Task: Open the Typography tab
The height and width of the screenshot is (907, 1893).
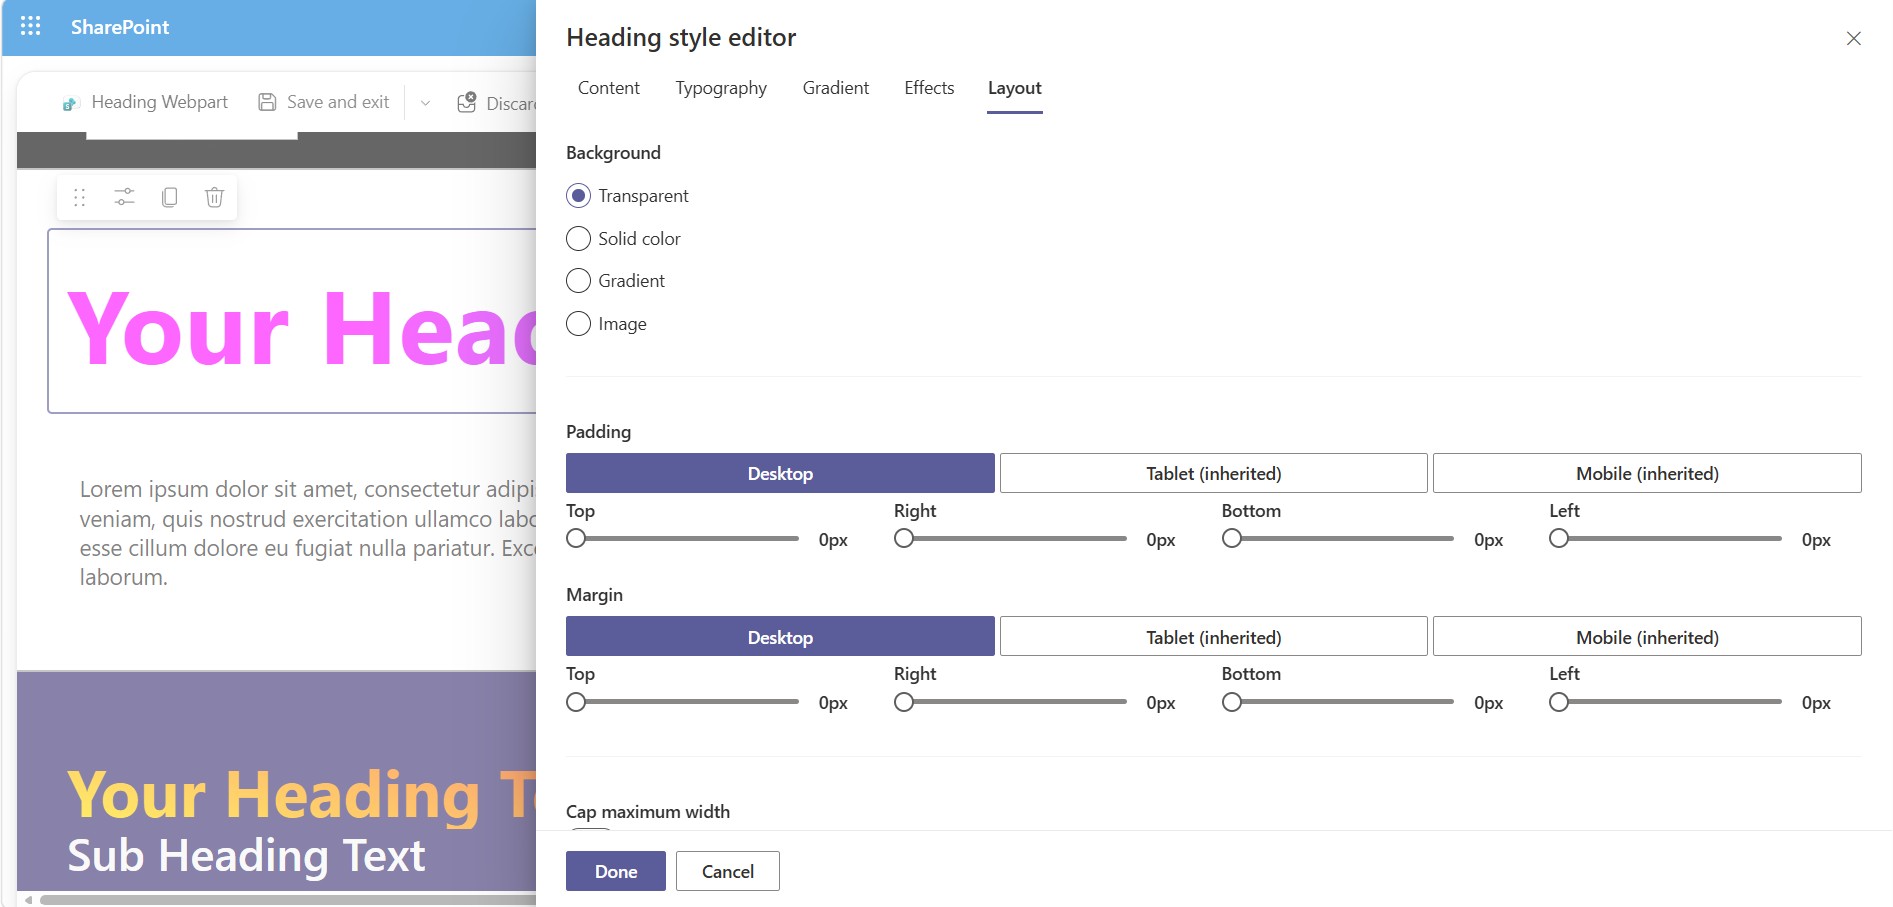Action: click(721, 88)
